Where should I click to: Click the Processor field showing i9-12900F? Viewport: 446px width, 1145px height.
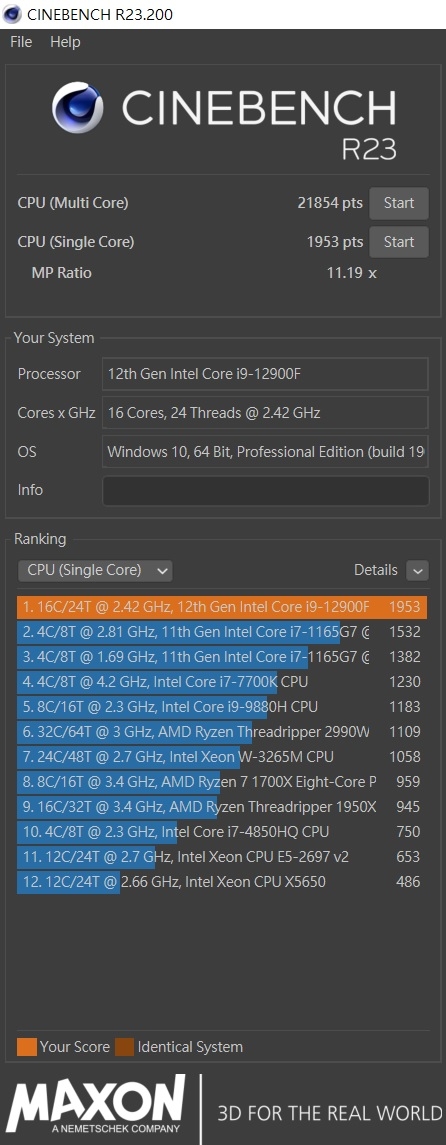(265, 374)
